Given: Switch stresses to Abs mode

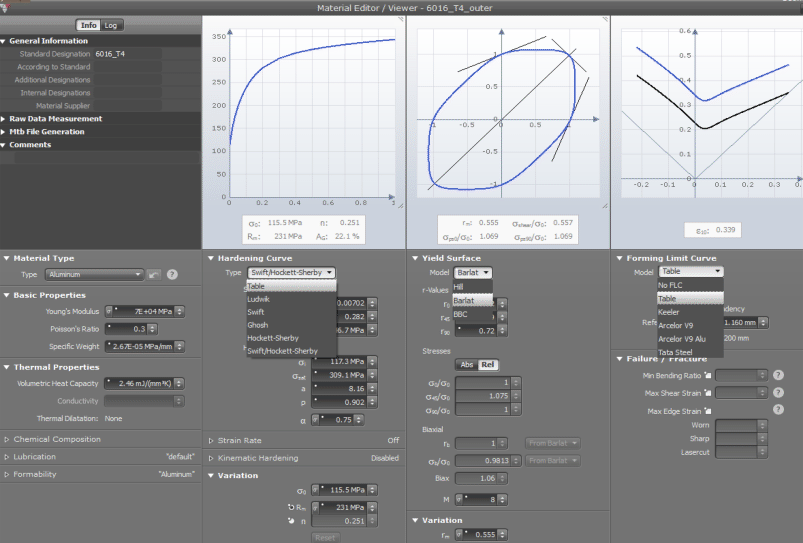Looking at the screenshot, I should [x=468, y=364].
